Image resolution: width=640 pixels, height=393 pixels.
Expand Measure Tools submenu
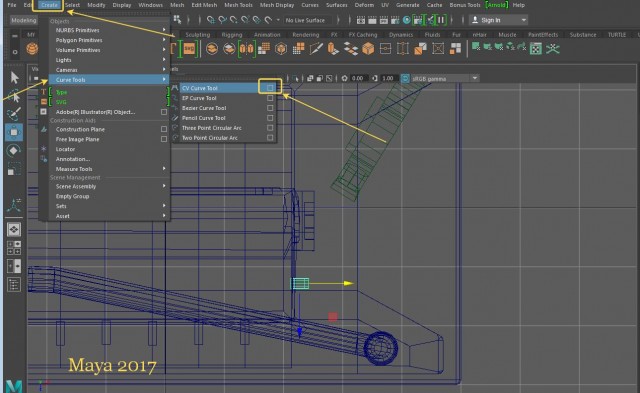(x=108, y=169)
